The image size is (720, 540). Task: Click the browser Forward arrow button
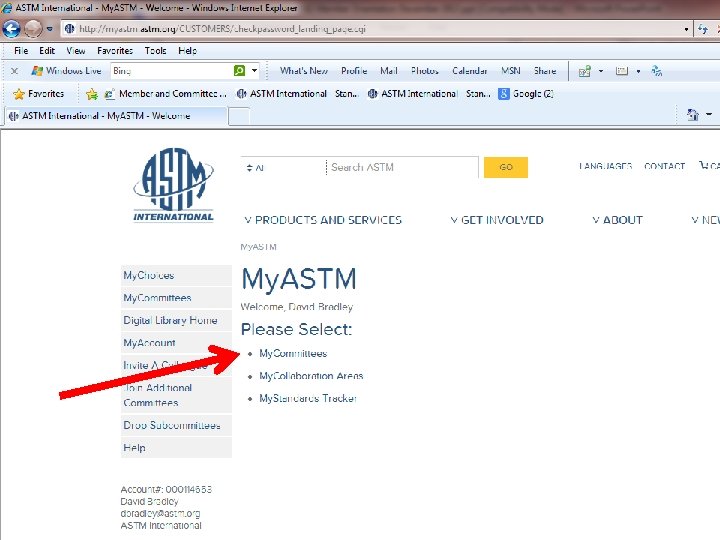coord(33,29)
